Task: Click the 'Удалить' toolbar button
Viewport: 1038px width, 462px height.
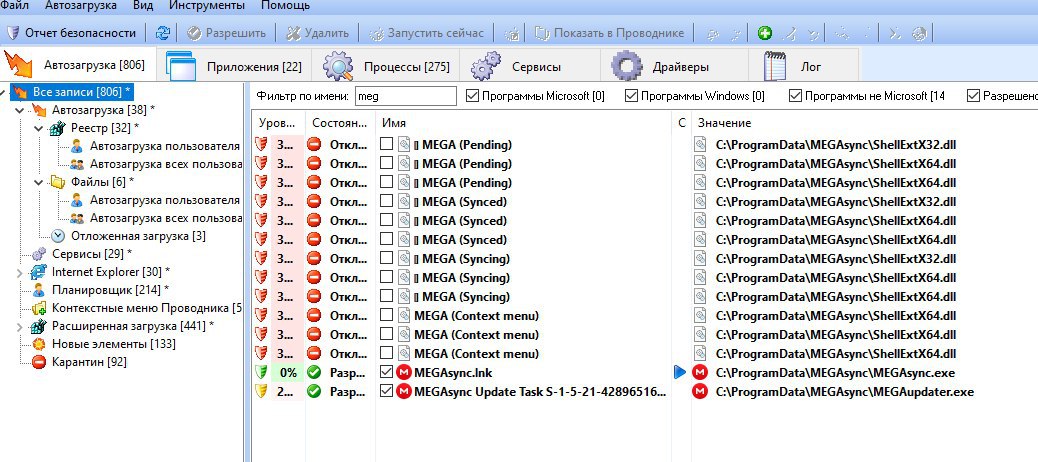Action: (318, 33)
